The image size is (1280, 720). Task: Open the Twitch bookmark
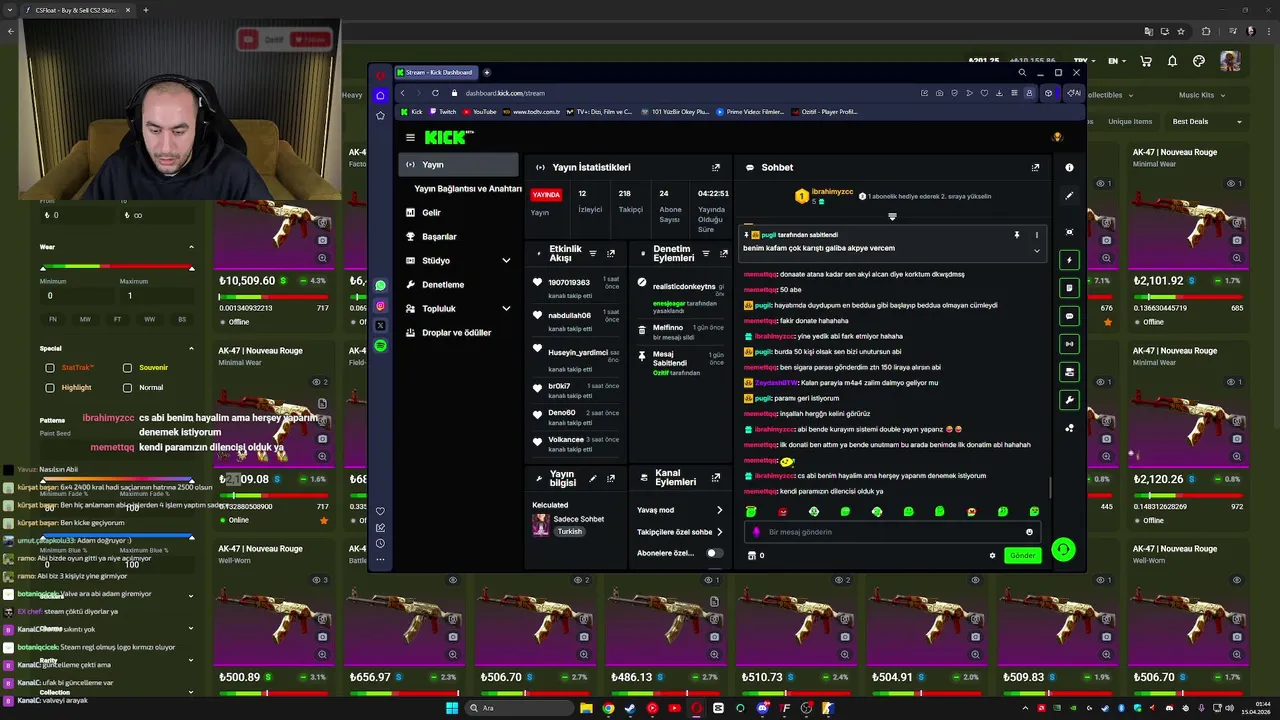442,112
